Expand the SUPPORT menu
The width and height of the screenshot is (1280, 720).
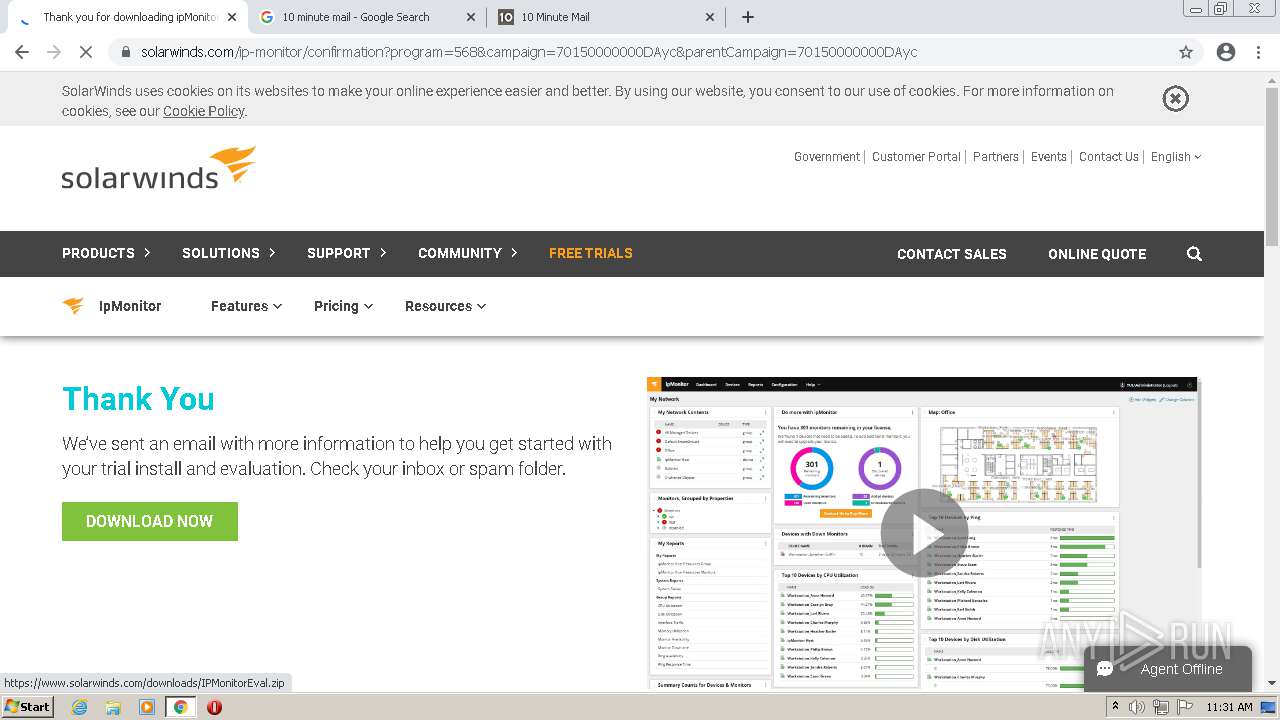pos(347,253)
